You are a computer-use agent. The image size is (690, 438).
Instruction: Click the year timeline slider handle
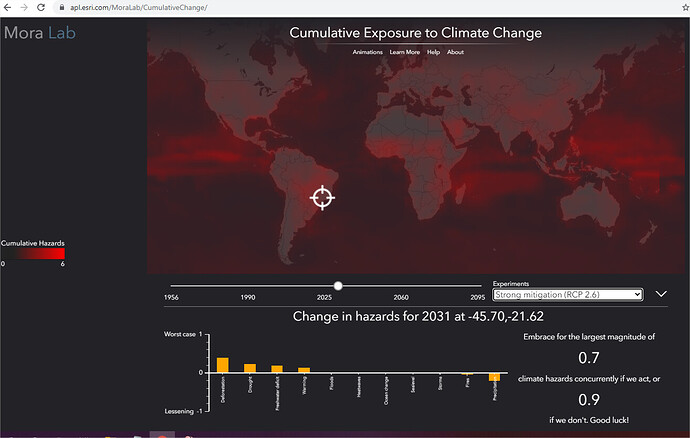pyautogui.click(x=338, y=286)
